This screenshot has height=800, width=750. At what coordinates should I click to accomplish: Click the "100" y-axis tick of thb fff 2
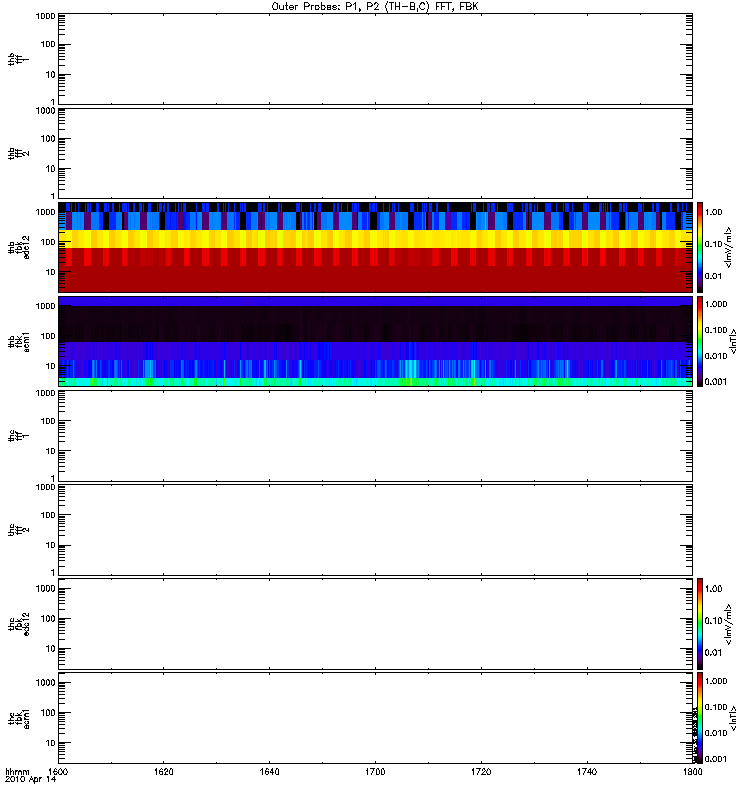point(48,139)
